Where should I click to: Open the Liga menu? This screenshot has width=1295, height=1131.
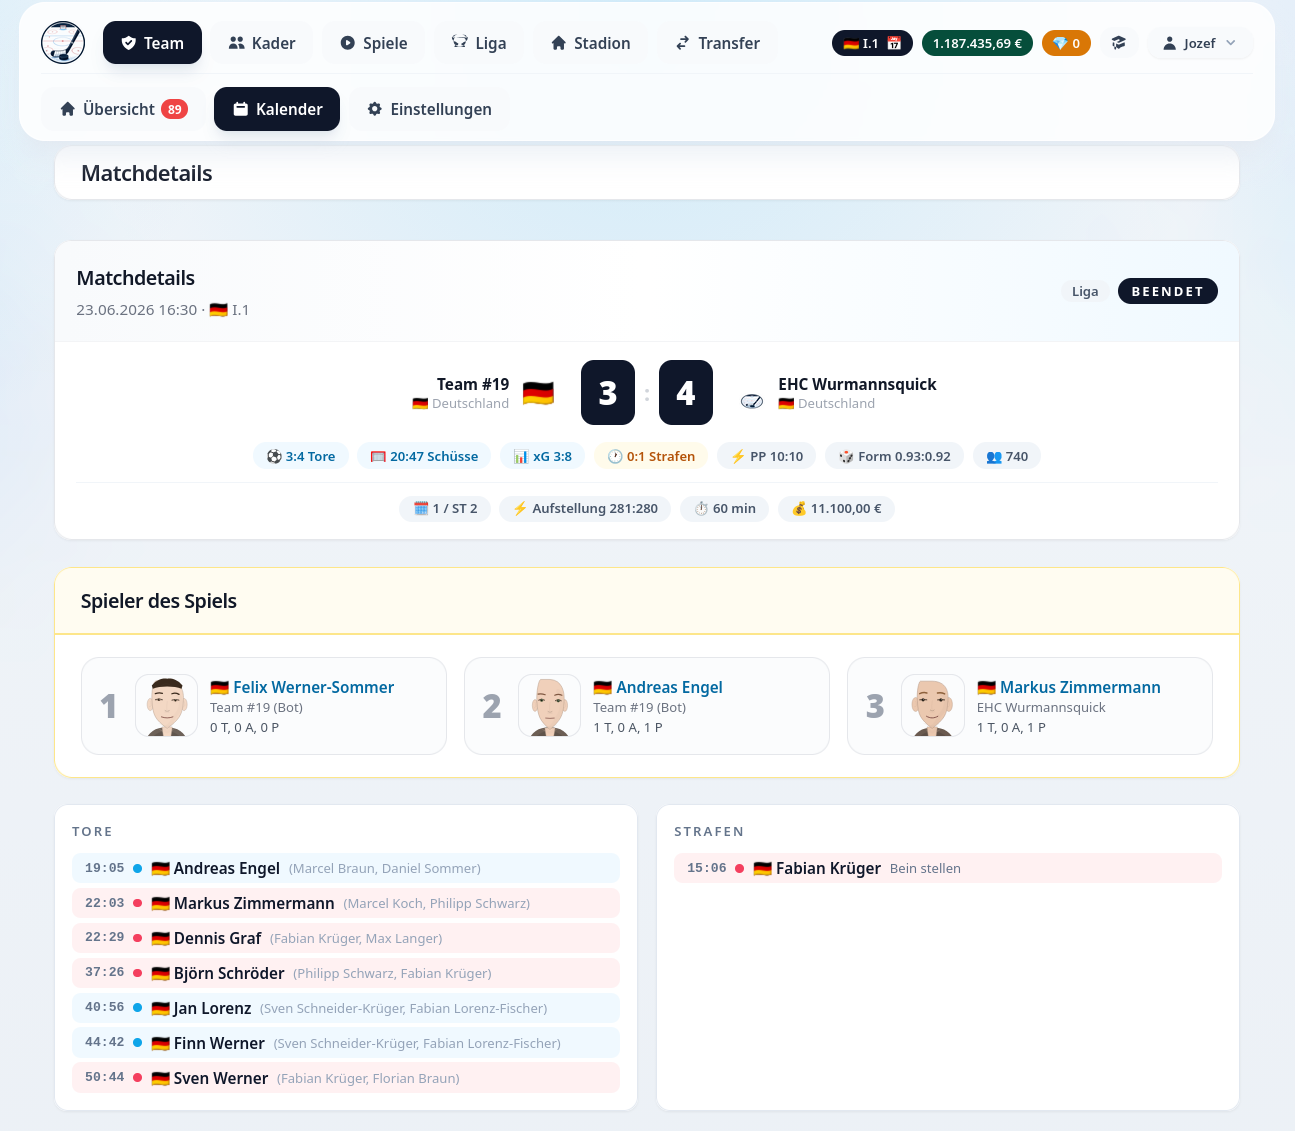(x=479, y=43)
